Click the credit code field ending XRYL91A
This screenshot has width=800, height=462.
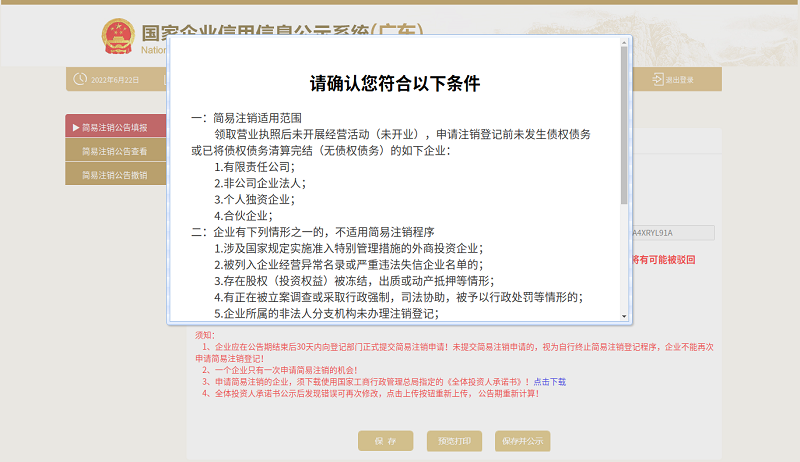pyautogui.click(x=672, y=233)
